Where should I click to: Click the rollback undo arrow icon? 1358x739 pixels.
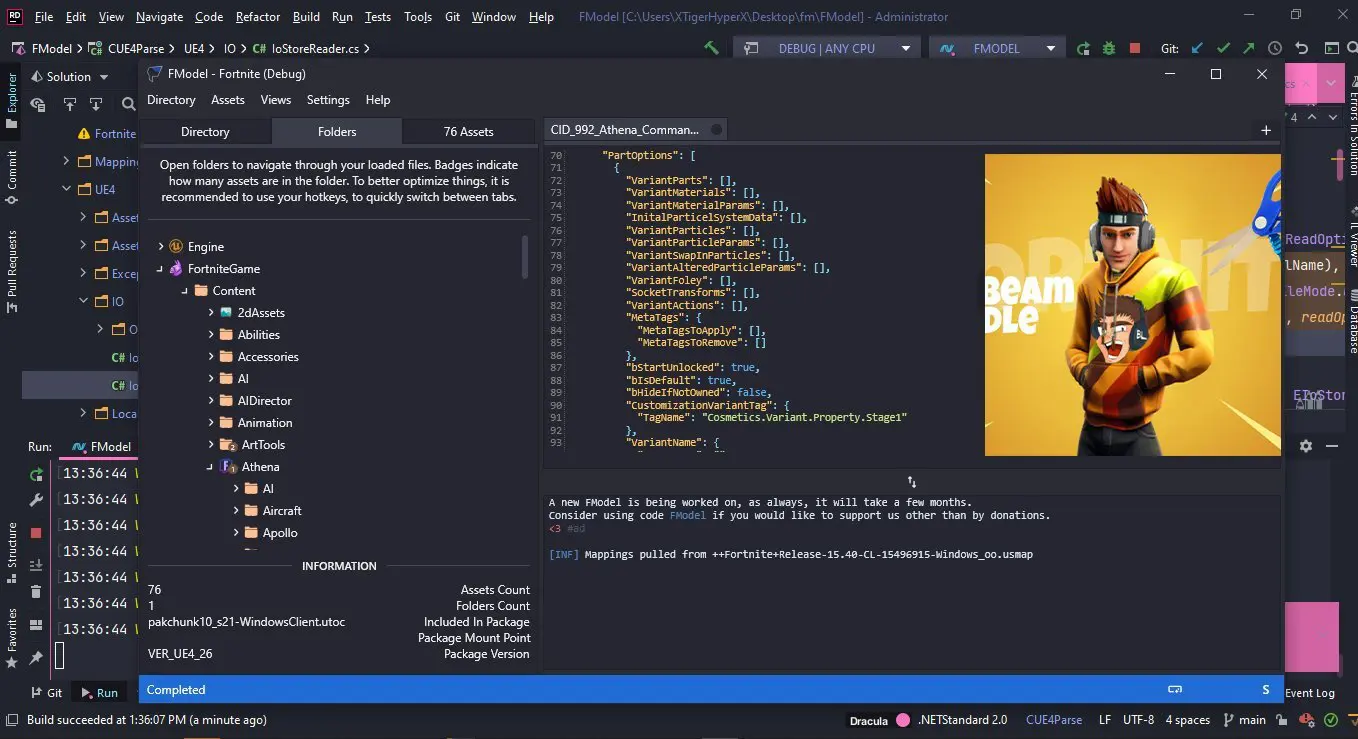point(1301,48)
